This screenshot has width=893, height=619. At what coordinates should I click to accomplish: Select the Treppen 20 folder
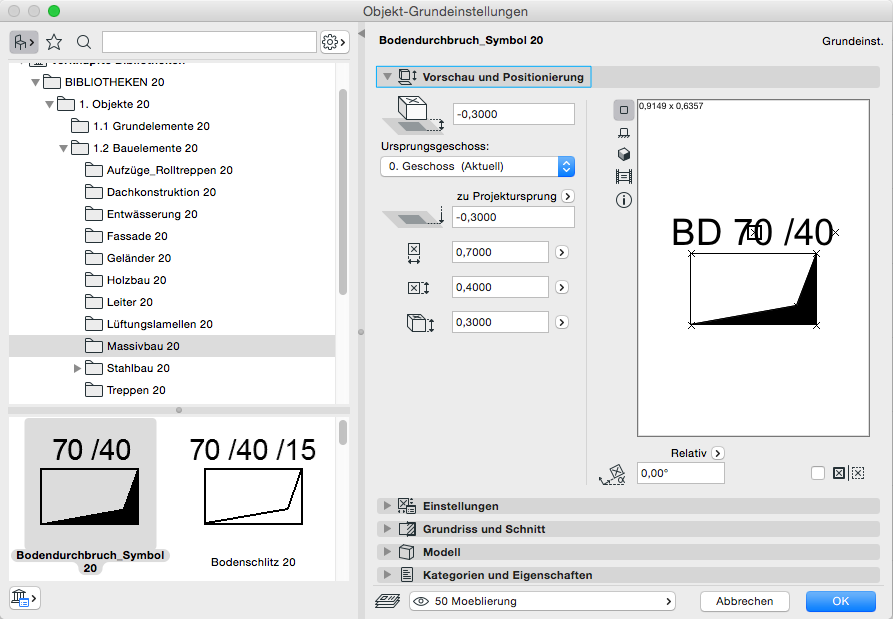pyautogui.click(x=136, y=390)
